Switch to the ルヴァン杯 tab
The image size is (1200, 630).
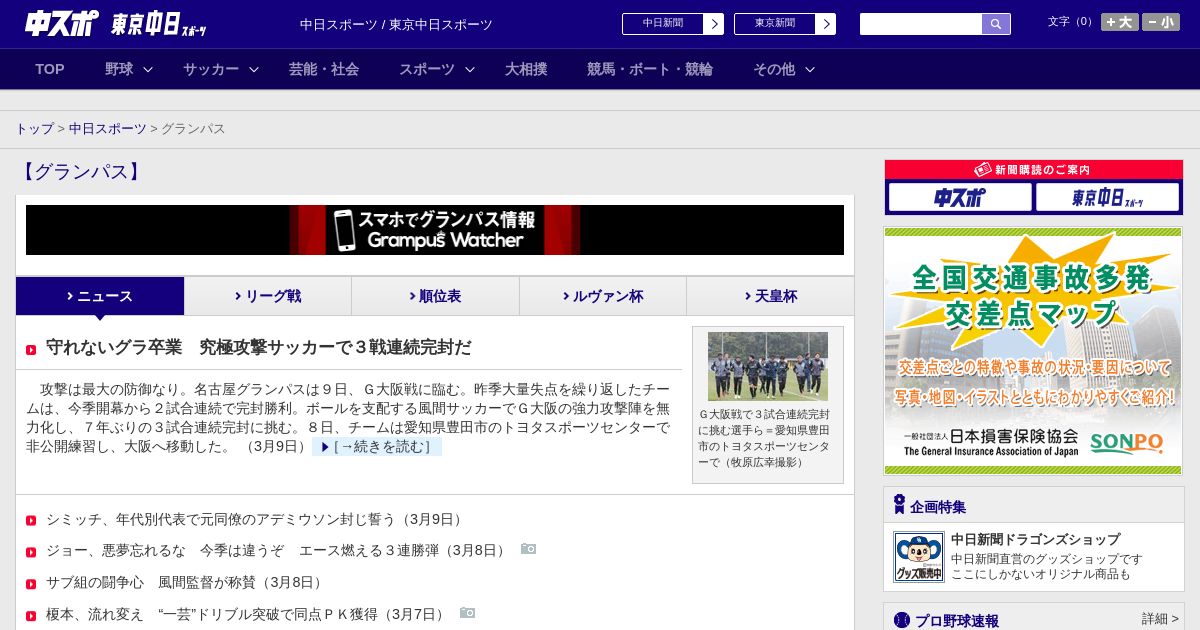pos(603,296)
